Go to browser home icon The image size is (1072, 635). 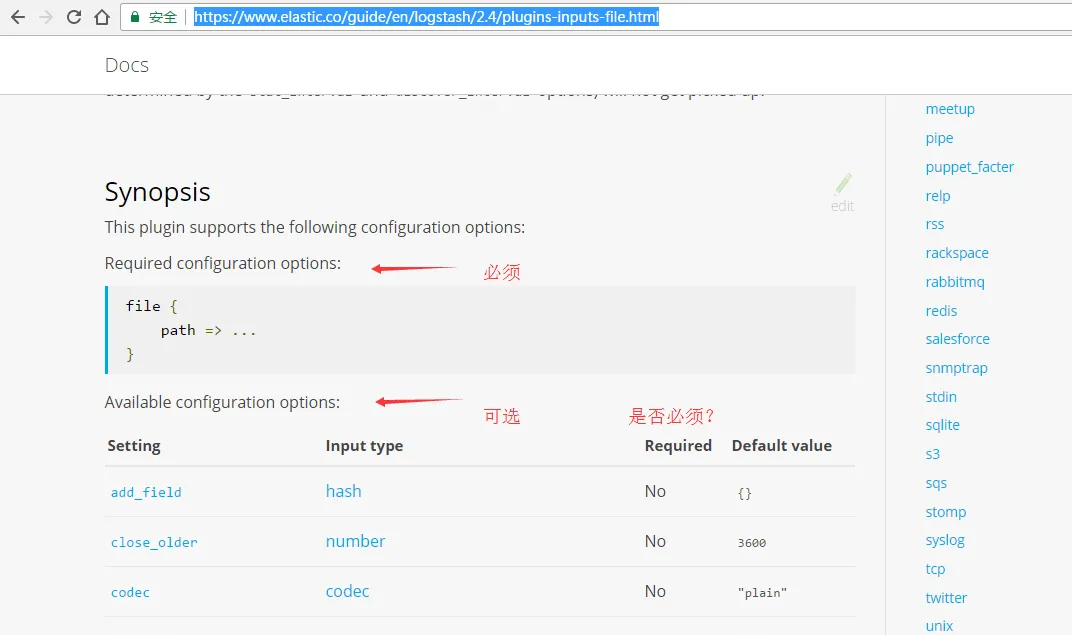pos(102,17)
